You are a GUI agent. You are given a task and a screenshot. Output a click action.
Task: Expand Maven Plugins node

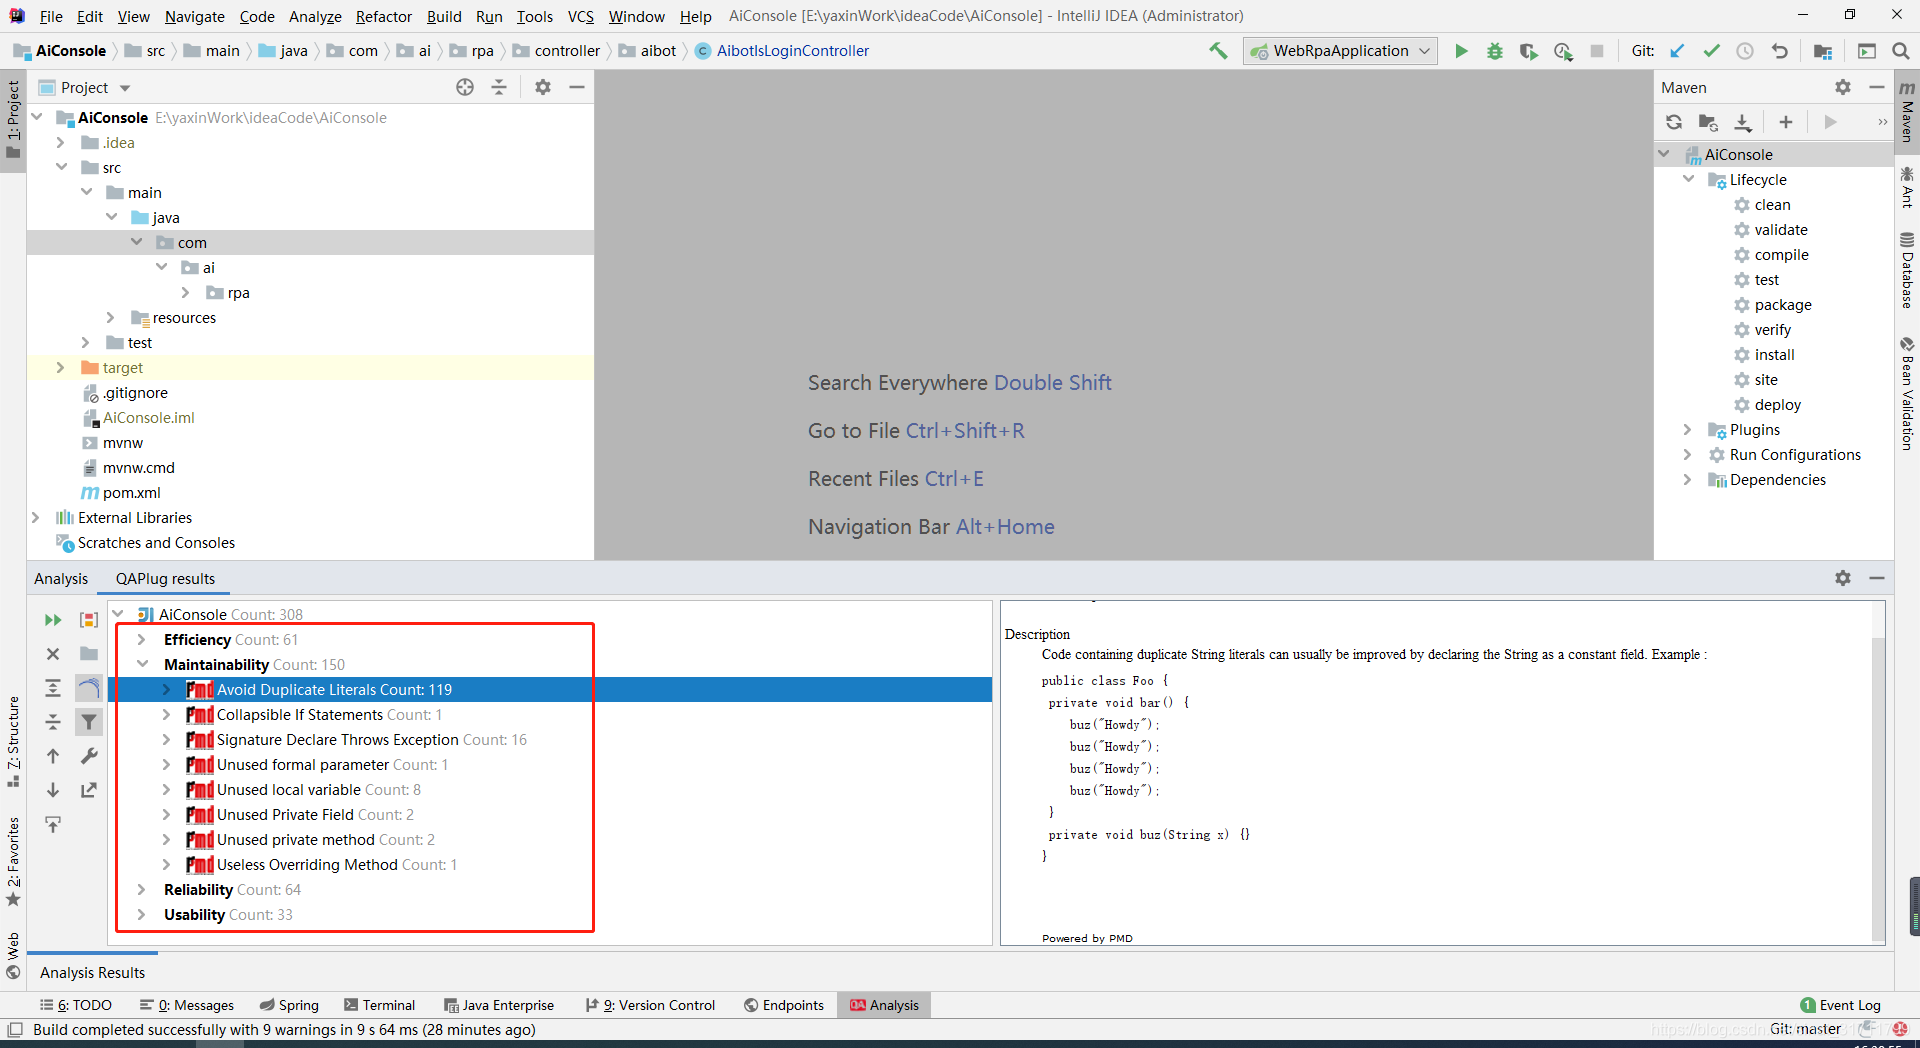pos(1688,430)
